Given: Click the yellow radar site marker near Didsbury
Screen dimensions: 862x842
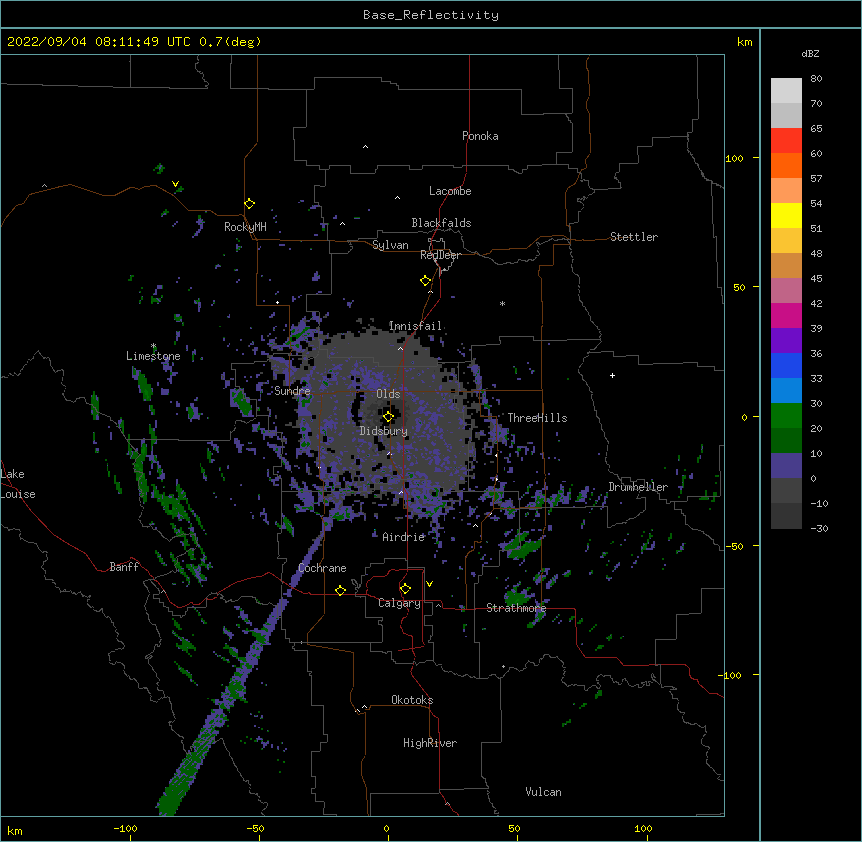Looking at the screenshot, I should [x=388, y=416].
